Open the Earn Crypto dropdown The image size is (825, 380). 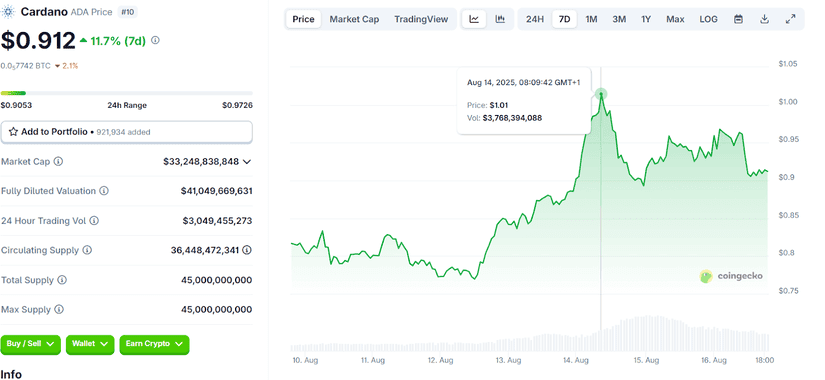point(154,344)
